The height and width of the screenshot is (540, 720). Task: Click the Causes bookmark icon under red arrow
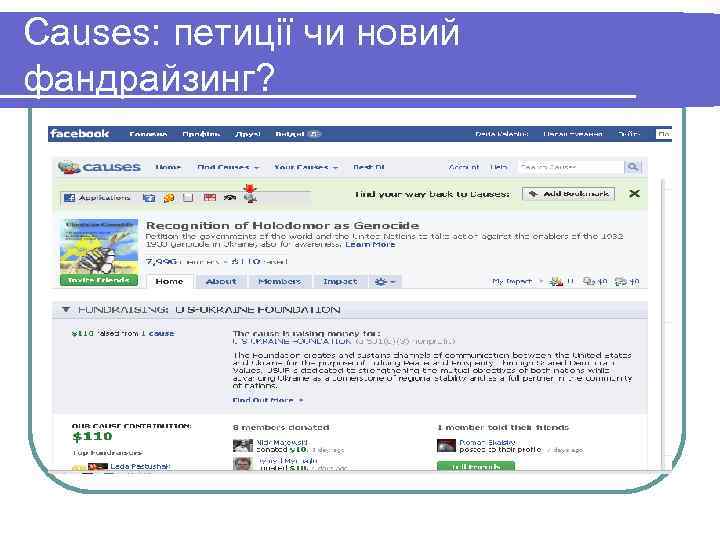point(250,198)
